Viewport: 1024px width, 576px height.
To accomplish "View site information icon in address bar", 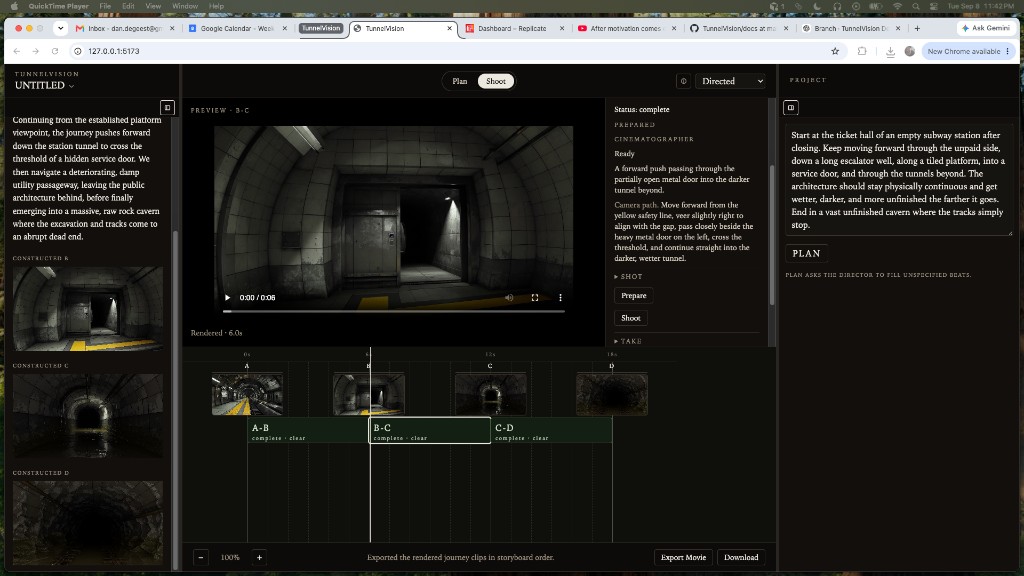I will [x=78, y=51].
